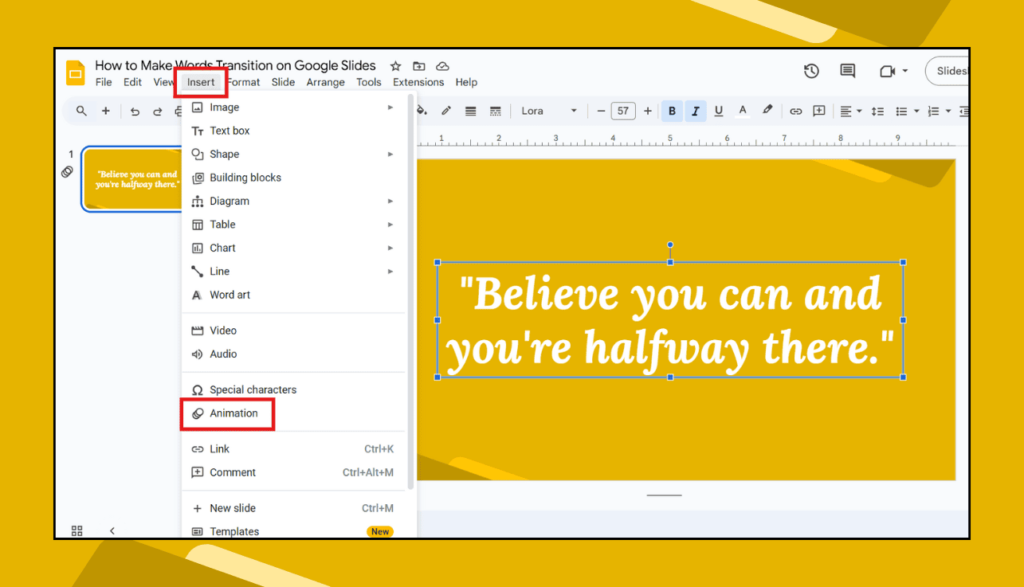Viewport: 1024px width, 587px height.
Task: Choose Word art menu entry
Action: coord(229,295)
